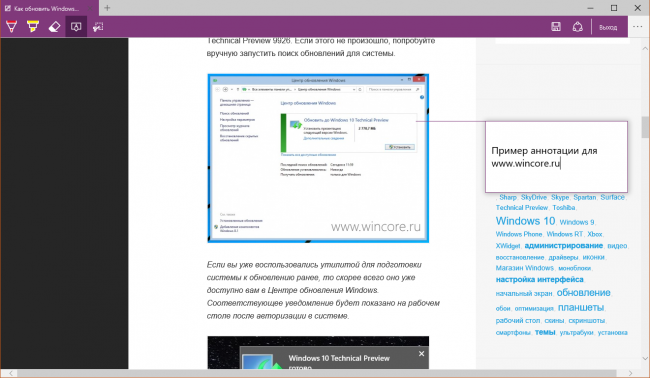The image size is (650, 378).
Task: Activate the typed note comment tool
Action: click(x=76, y=27)
